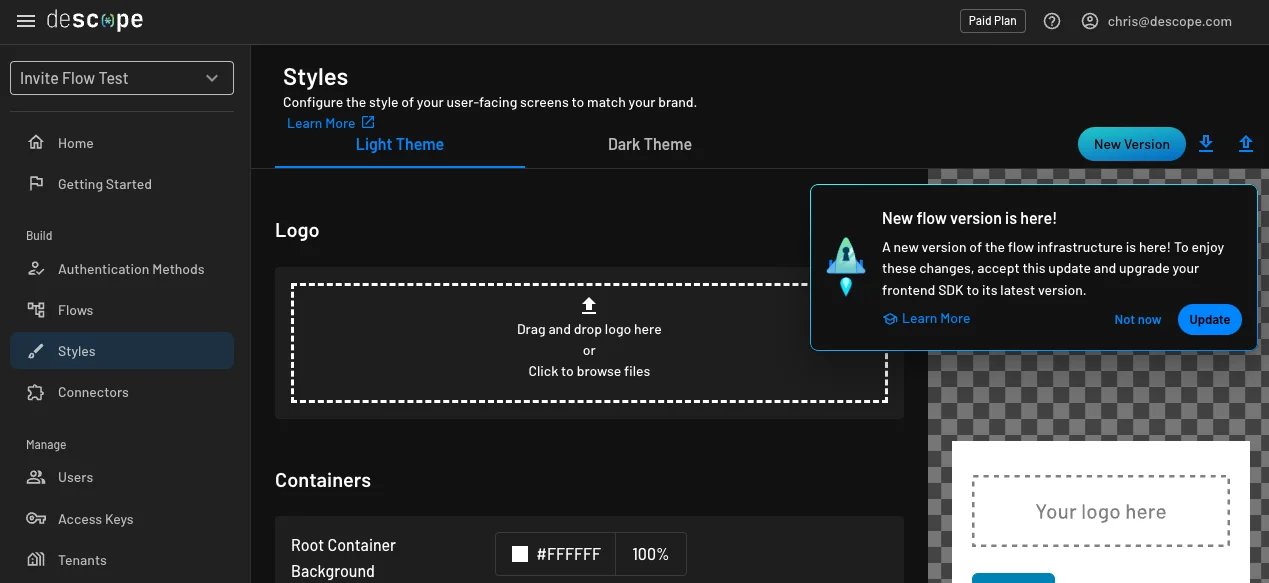Click the Logo section heading

(x=297, y=231)
